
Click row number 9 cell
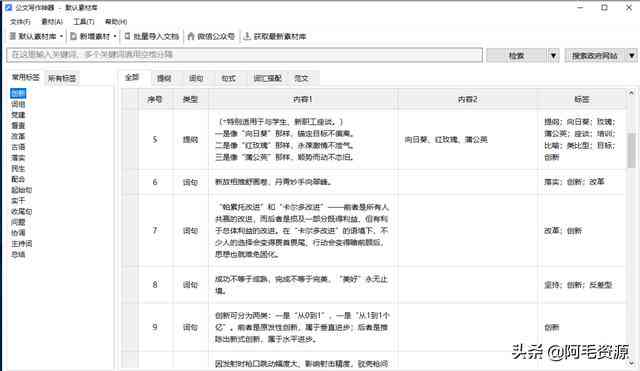coord(155,327)
